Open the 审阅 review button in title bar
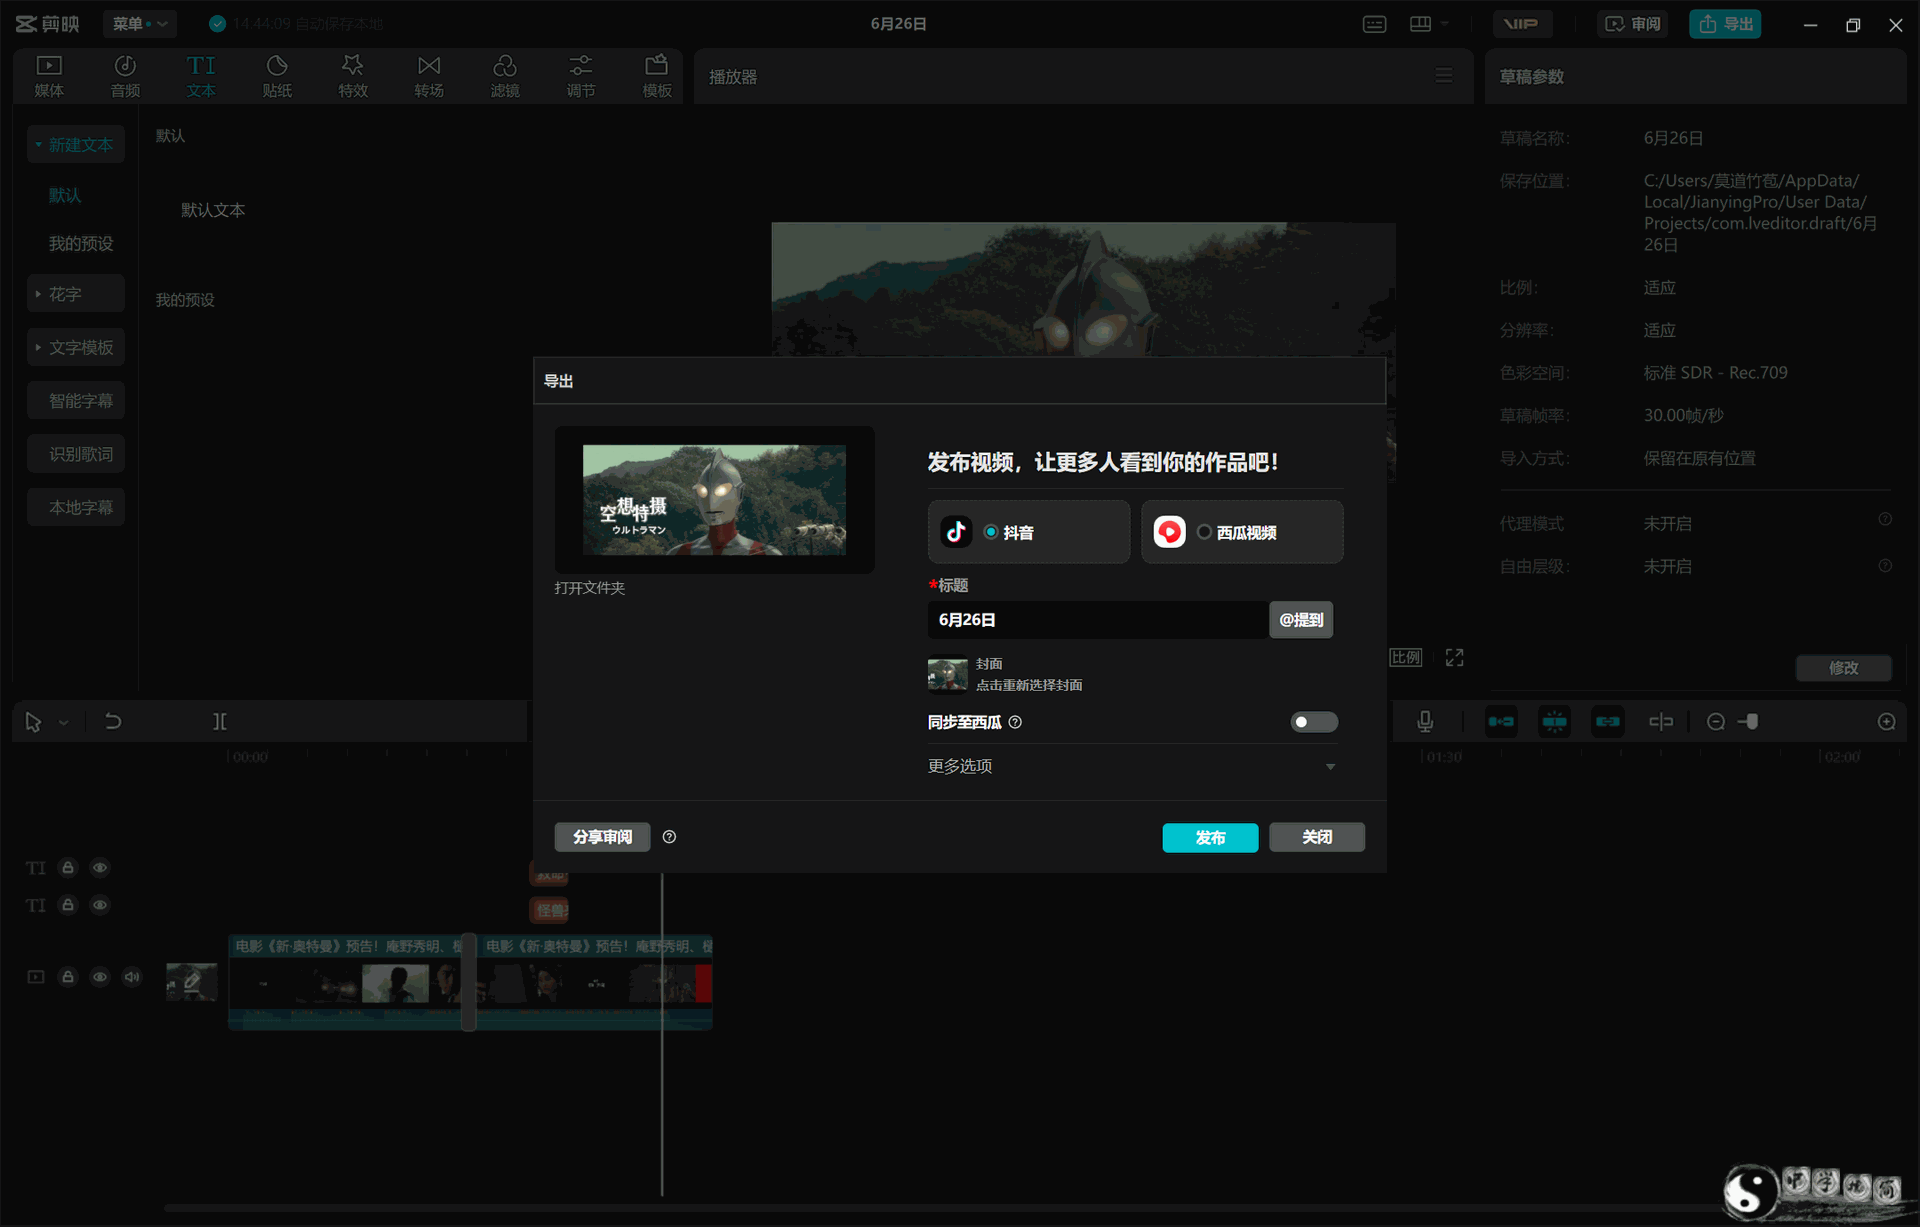Viewport: 1920px width, 1227px height. [x=1633, y=24]
